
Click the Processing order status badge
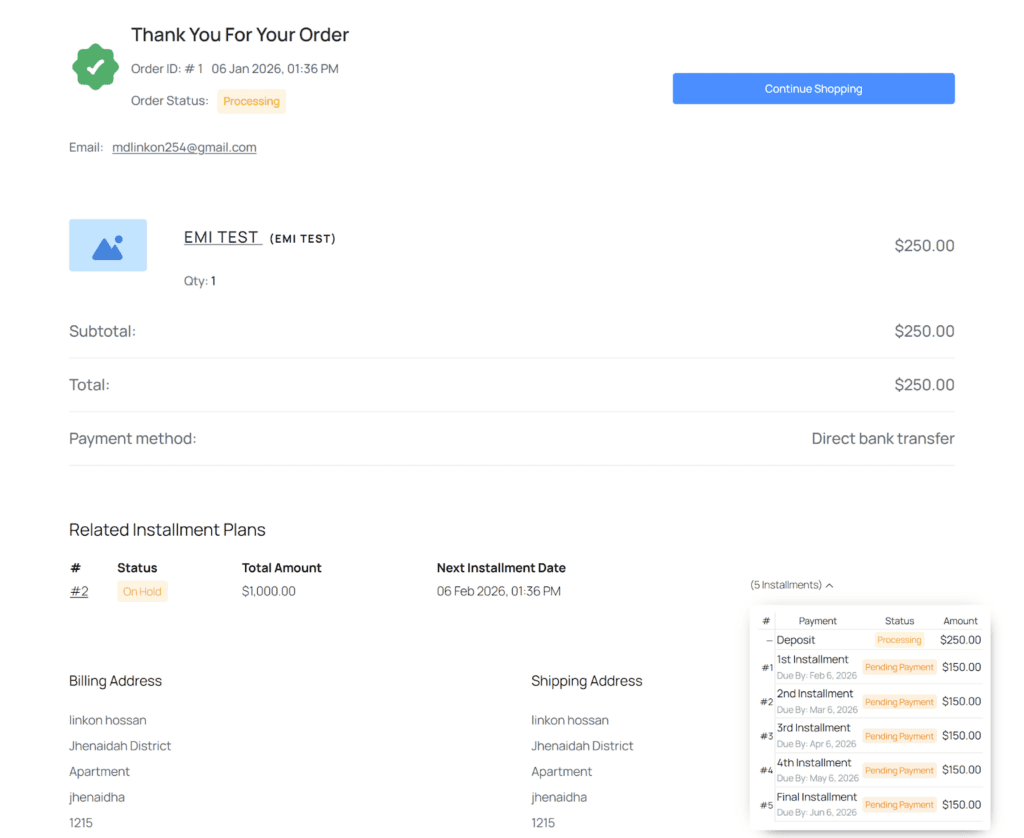click(x=251, y=101)
